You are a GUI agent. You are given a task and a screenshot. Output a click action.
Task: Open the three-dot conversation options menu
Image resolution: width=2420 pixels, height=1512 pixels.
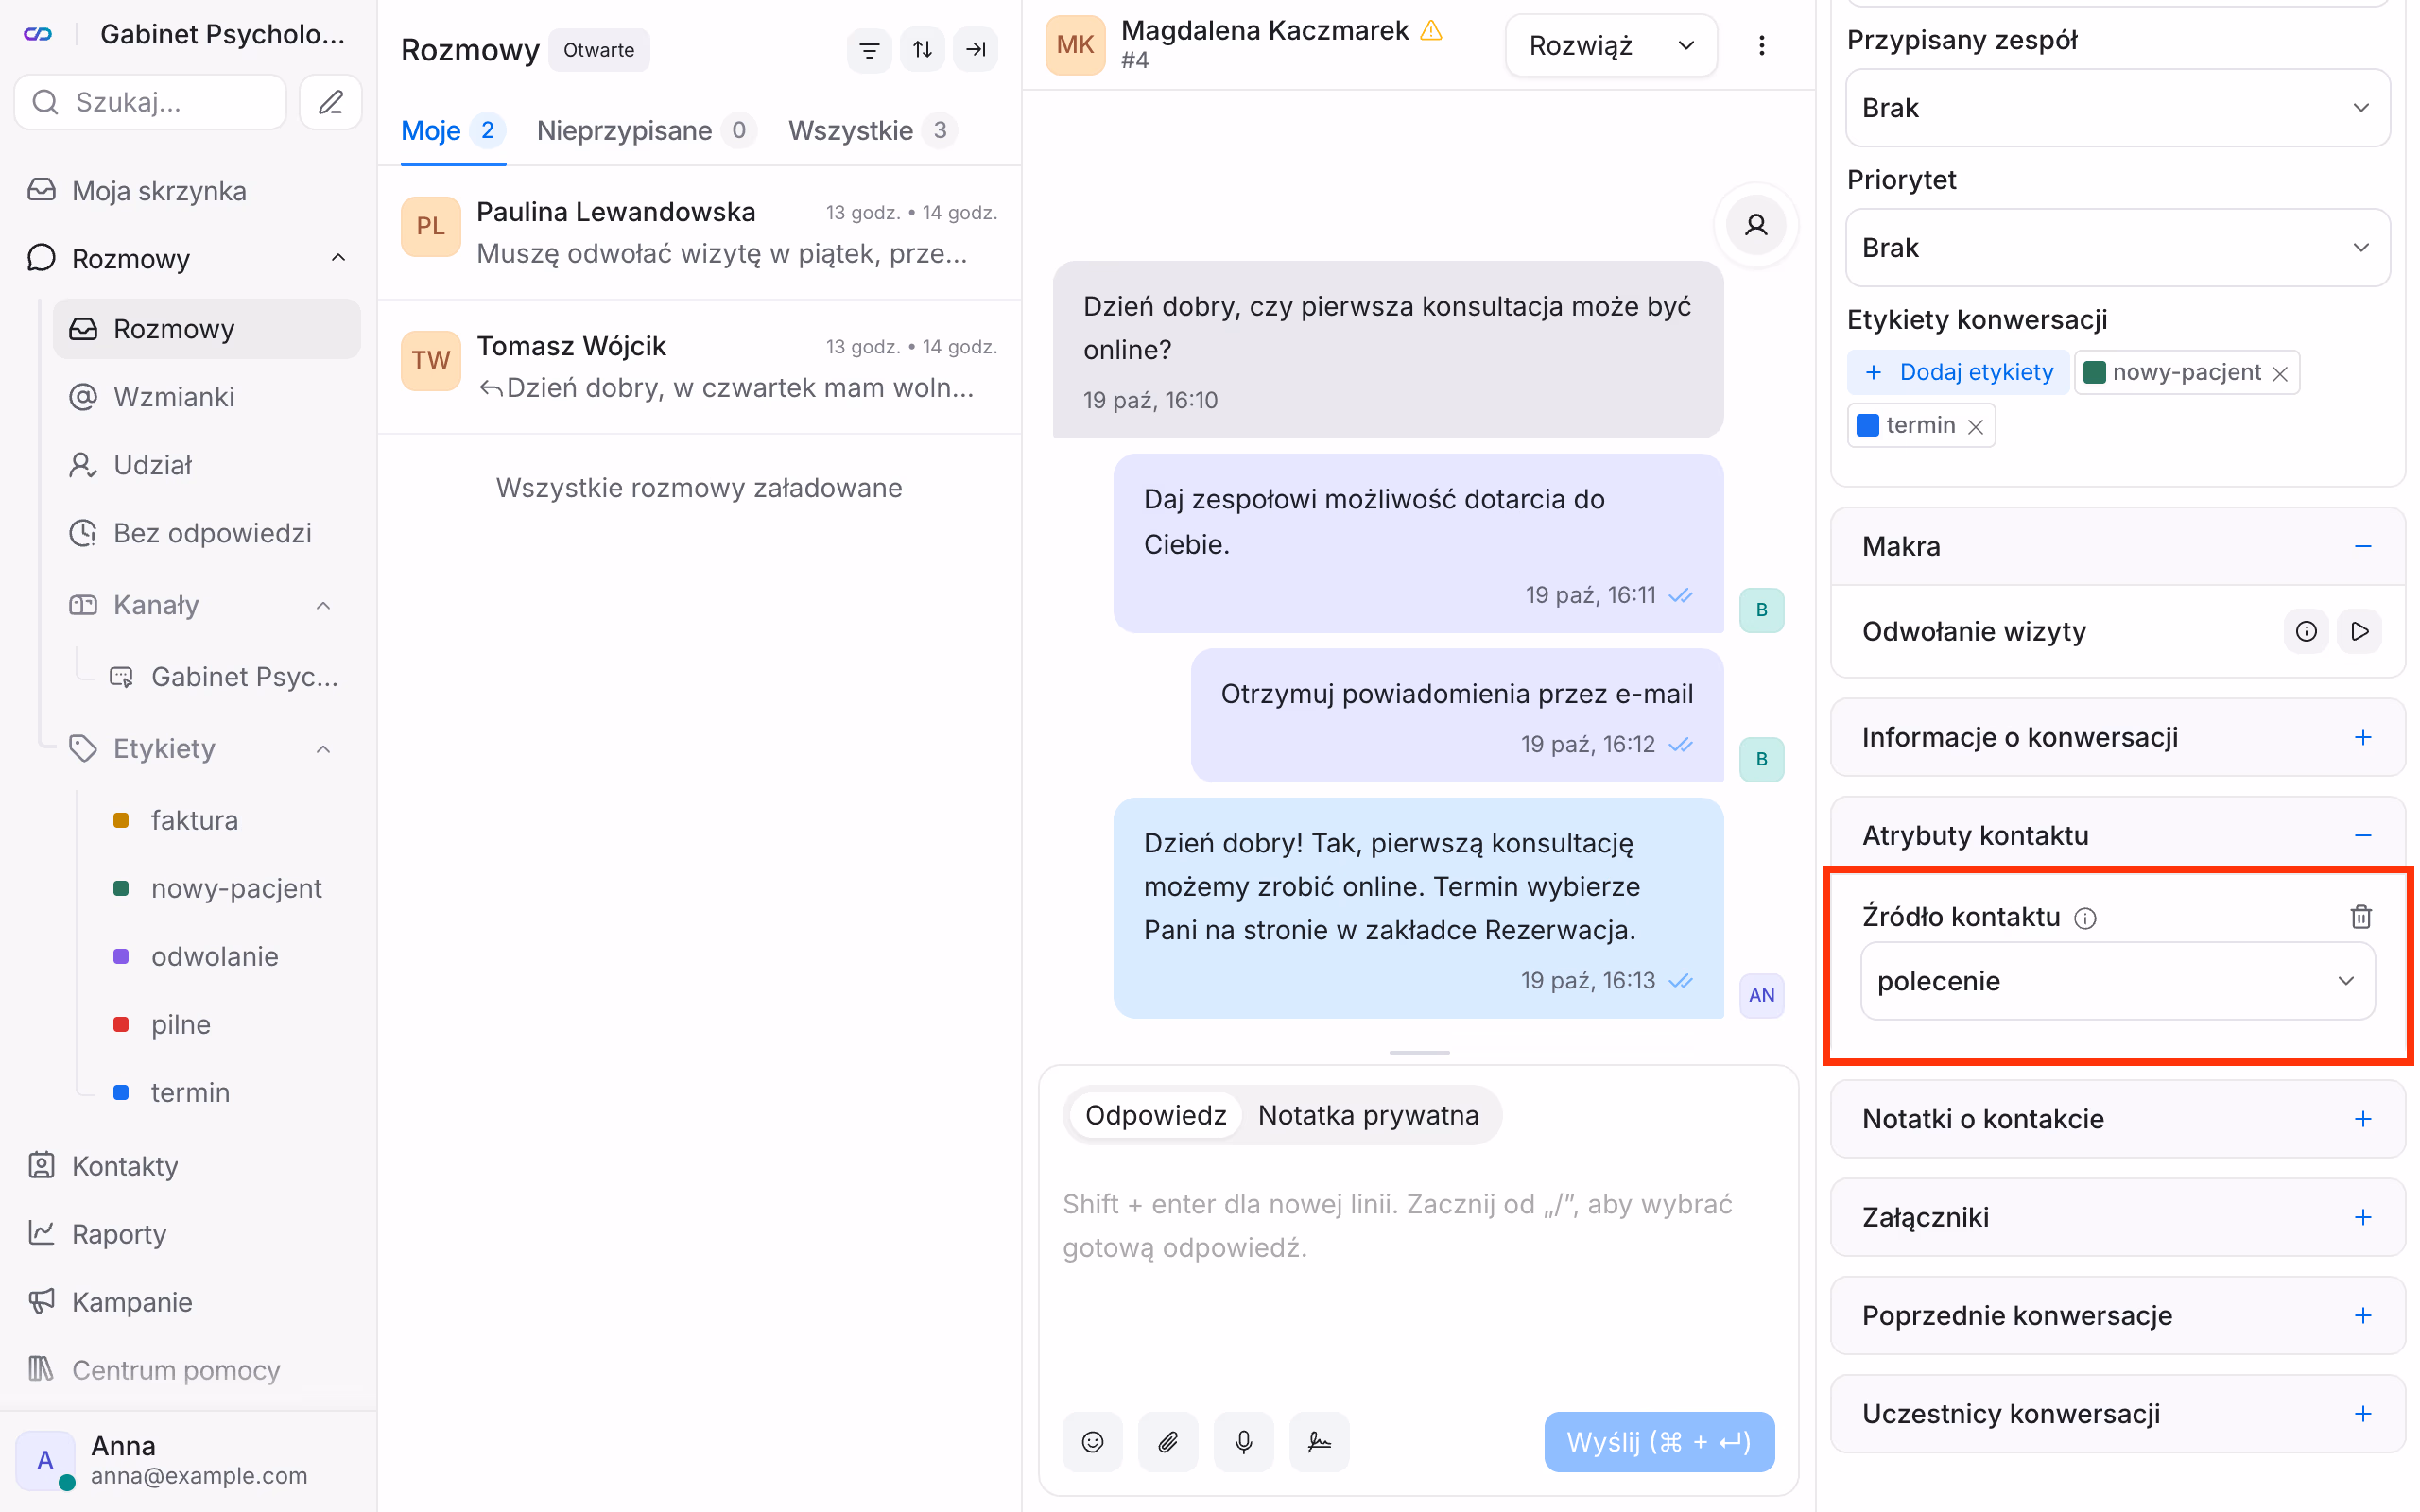click(1761, 45)
